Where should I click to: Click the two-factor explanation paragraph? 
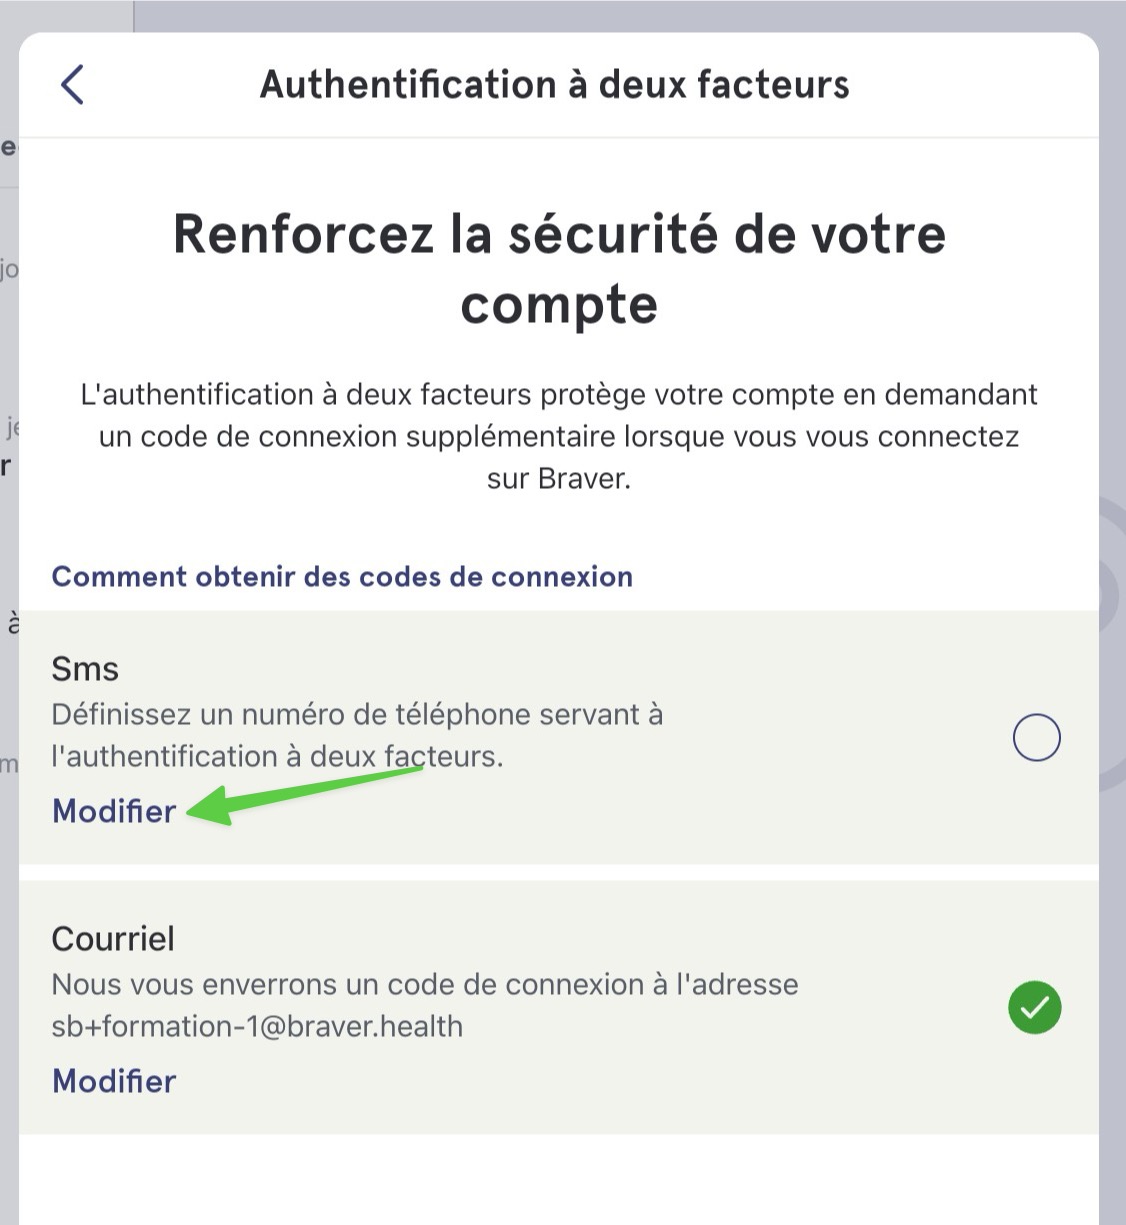click(559, 437)
